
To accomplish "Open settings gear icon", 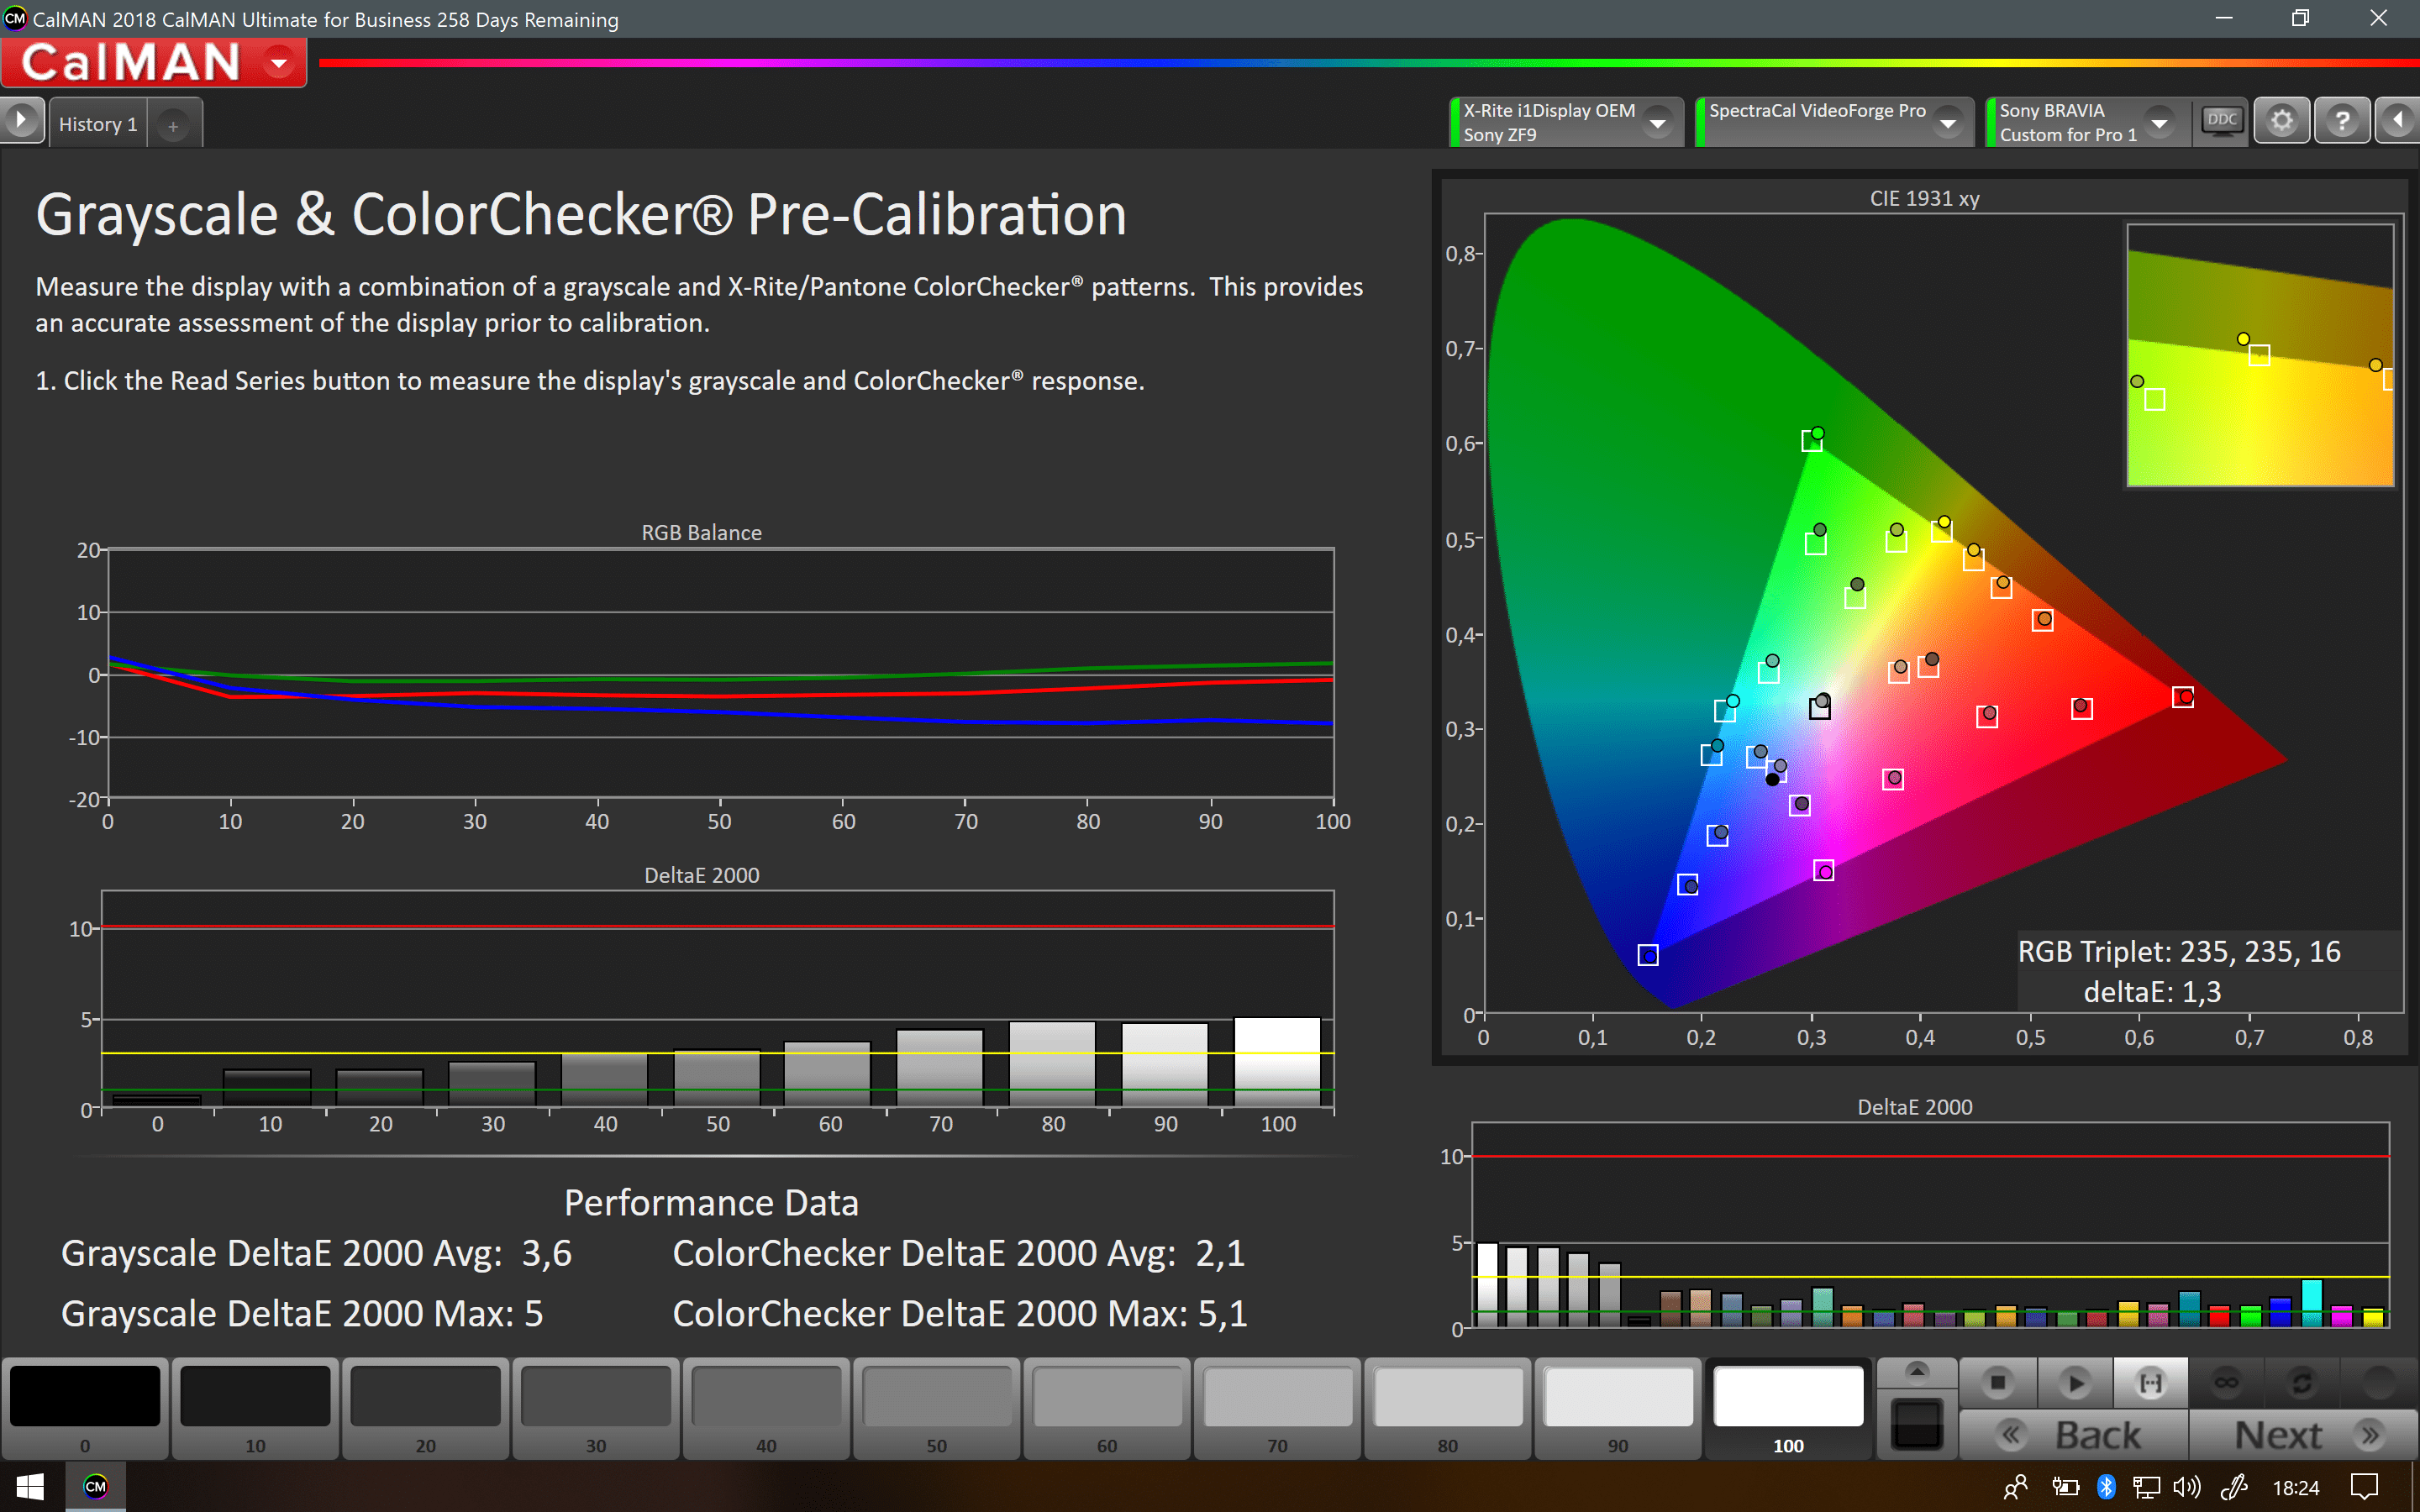I will click(x=2281, y=122).
